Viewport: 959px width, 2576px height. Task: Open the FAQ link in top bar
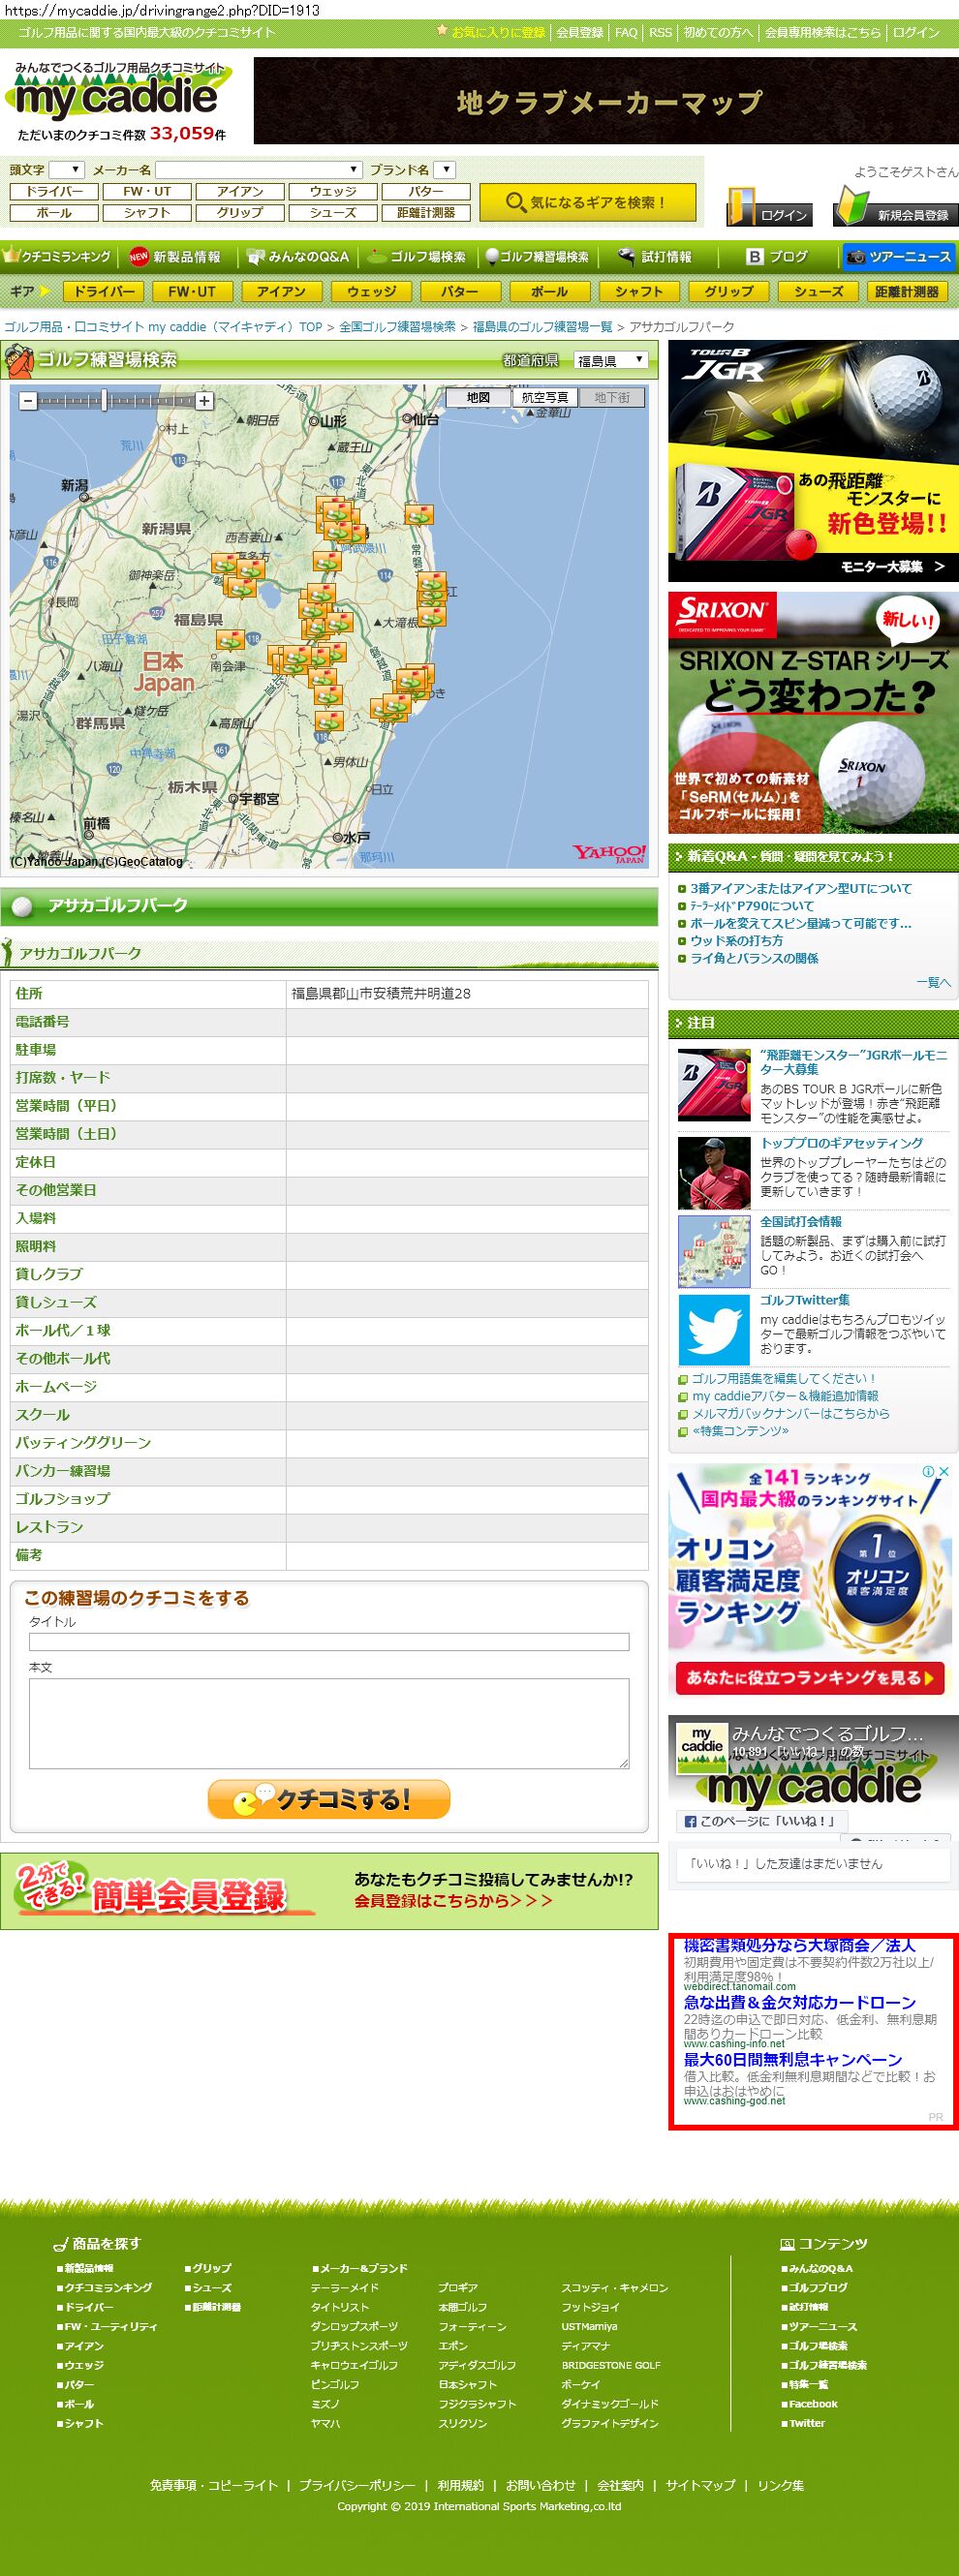coord(626,32)
